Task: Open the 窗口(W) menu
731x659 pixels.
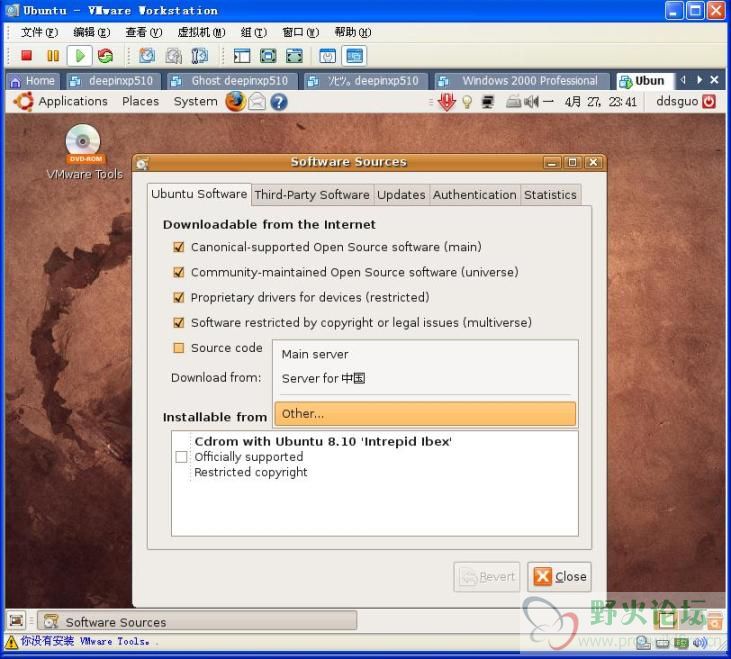Action: (x=301, y=32)
